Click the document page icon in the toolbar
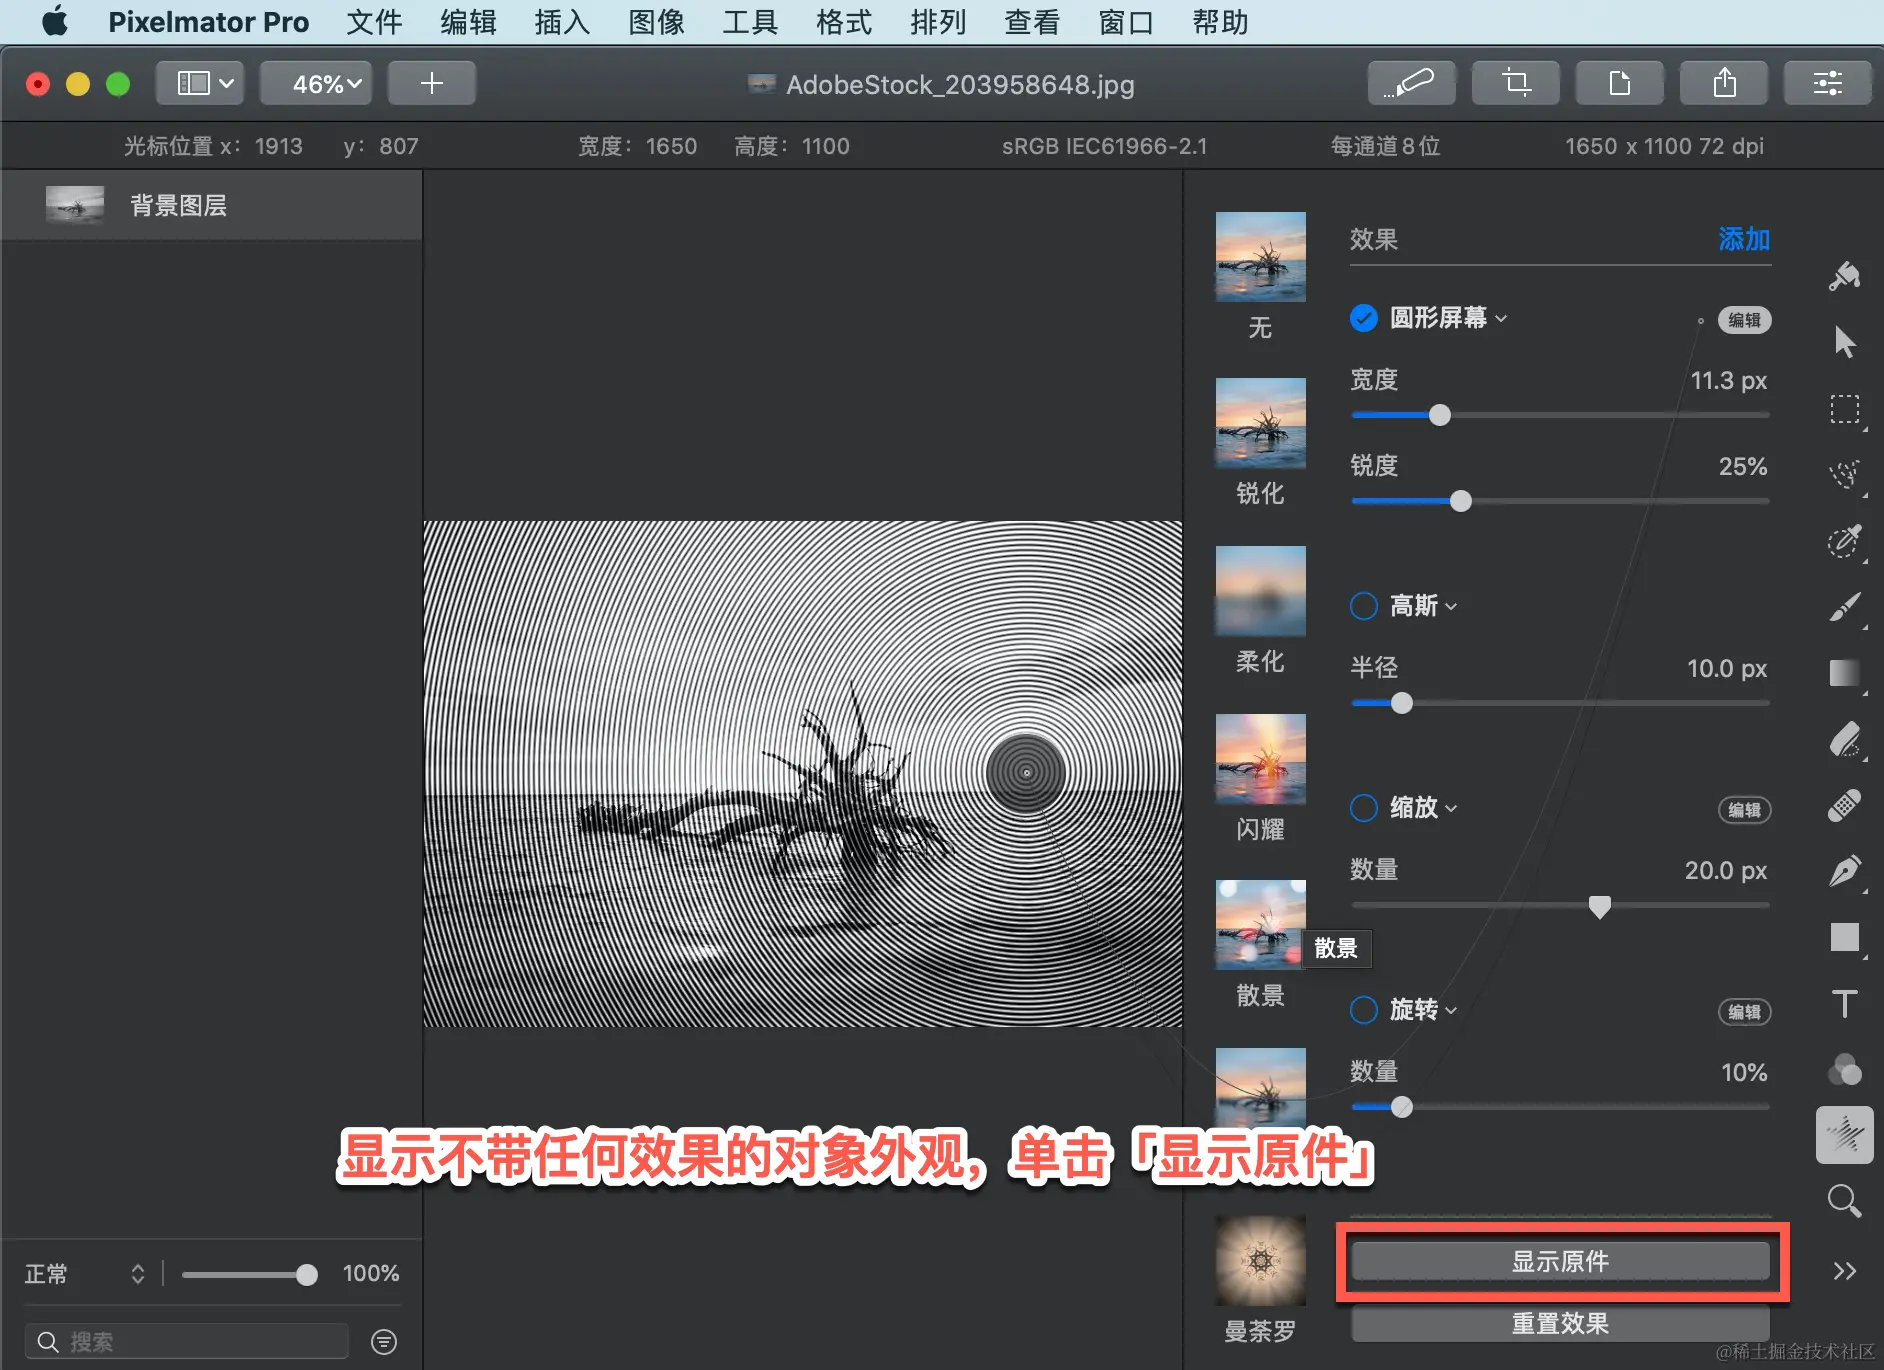Image resolution: width=1884 pixels, height=1370 pixels. tap(1620, 83)
